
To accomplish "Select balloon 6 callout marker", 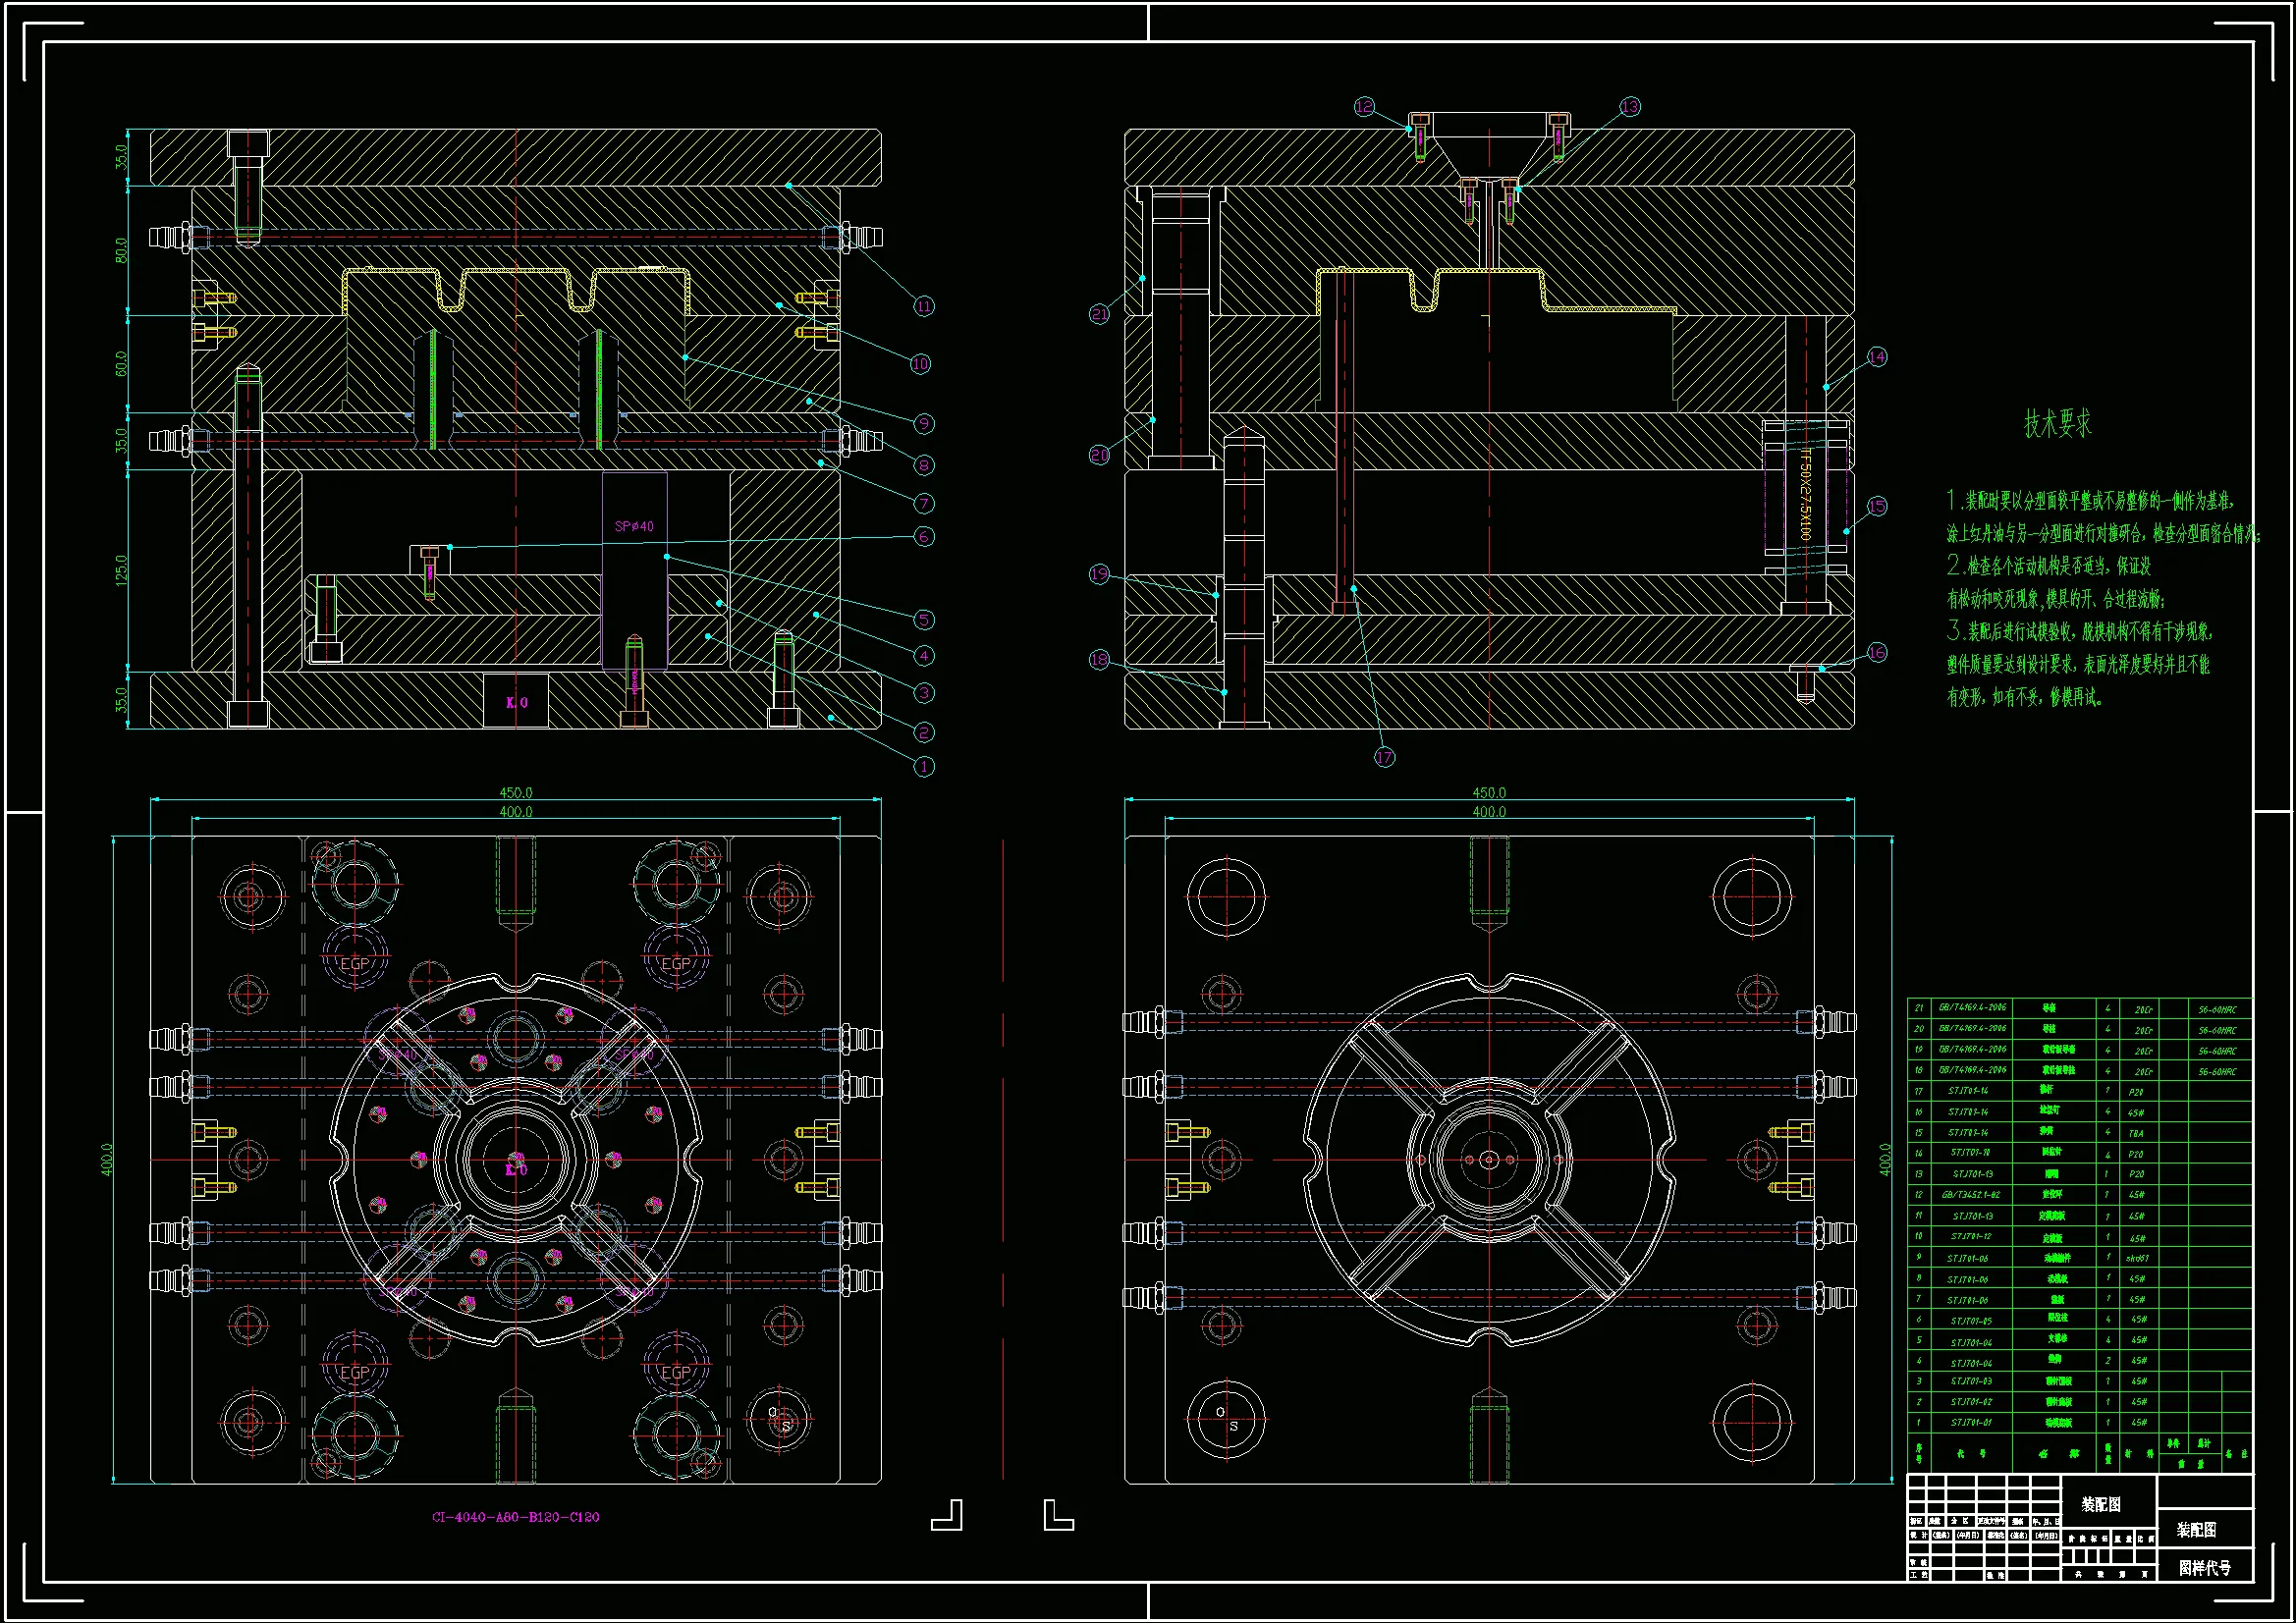I will tap(924, 536).
